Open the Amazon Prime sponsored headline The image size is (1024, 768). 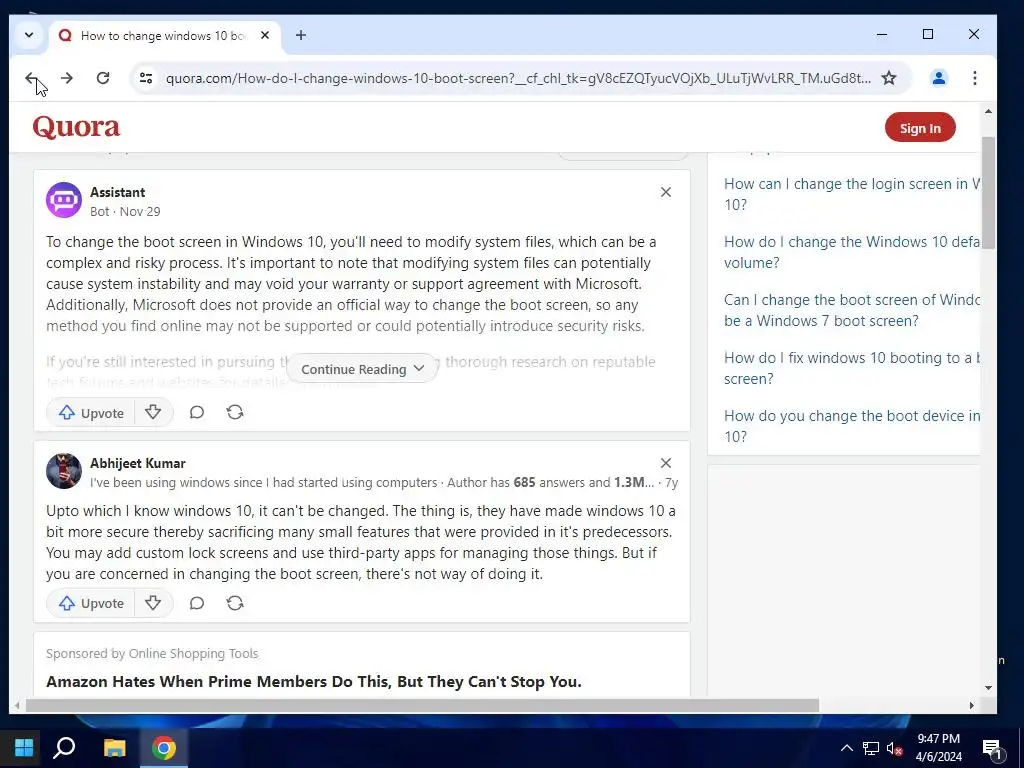tap(313, 681)
